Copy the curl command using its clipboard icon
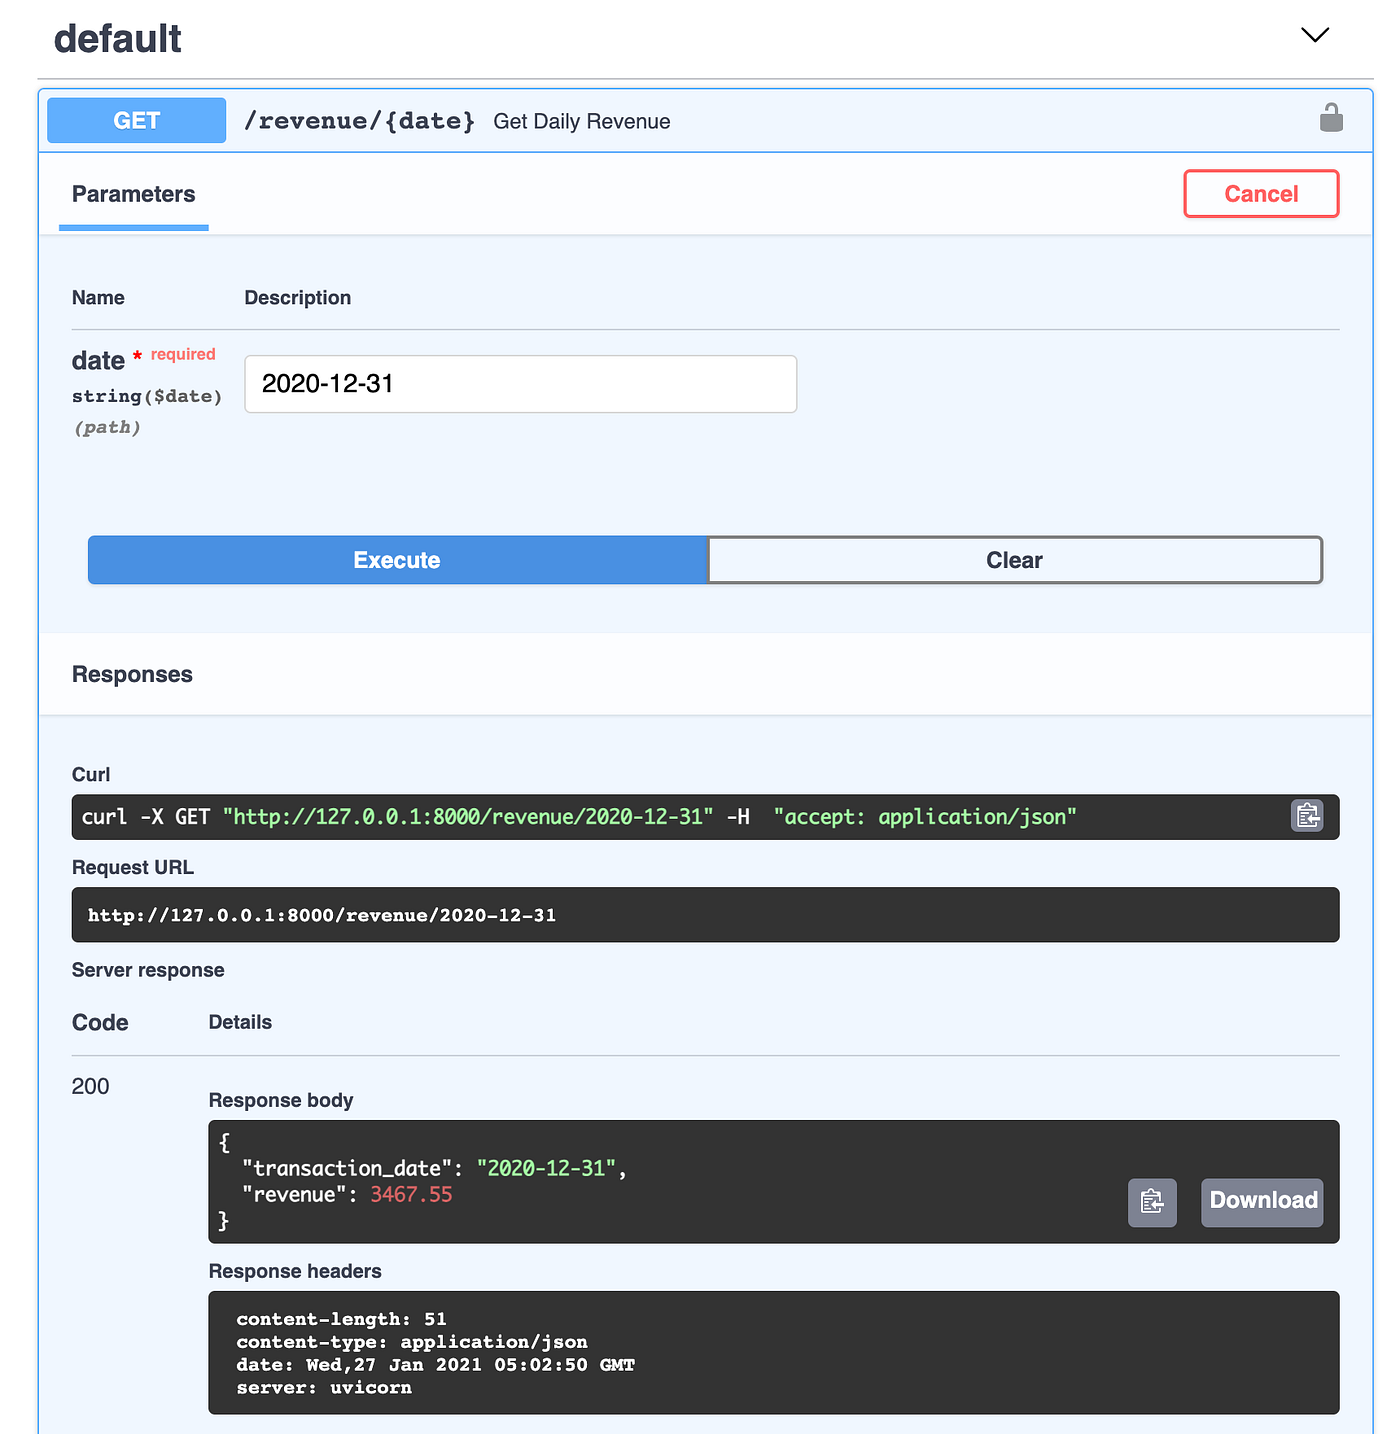Image resolution: width=1400 pixels, height=1434 pixels. pyautogui.click(x=1306, y=816)
